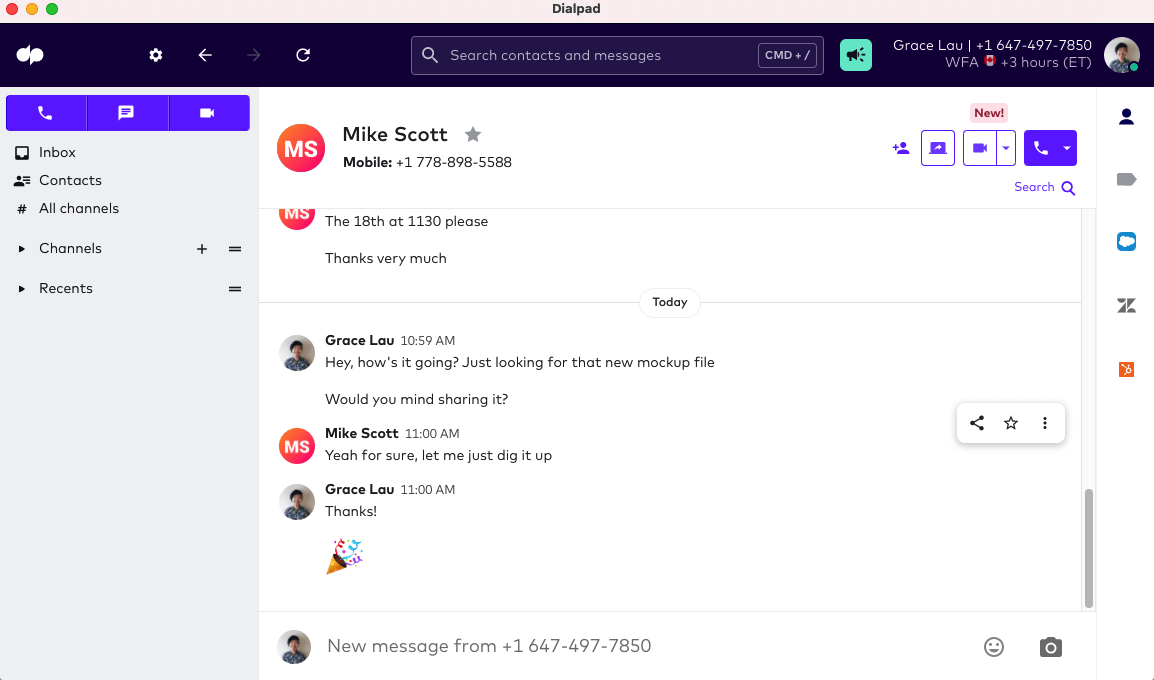The height and width of the screenshot is (680, 1154).
Task: Open settings via the gear icon
Action: tap(155, 55)
